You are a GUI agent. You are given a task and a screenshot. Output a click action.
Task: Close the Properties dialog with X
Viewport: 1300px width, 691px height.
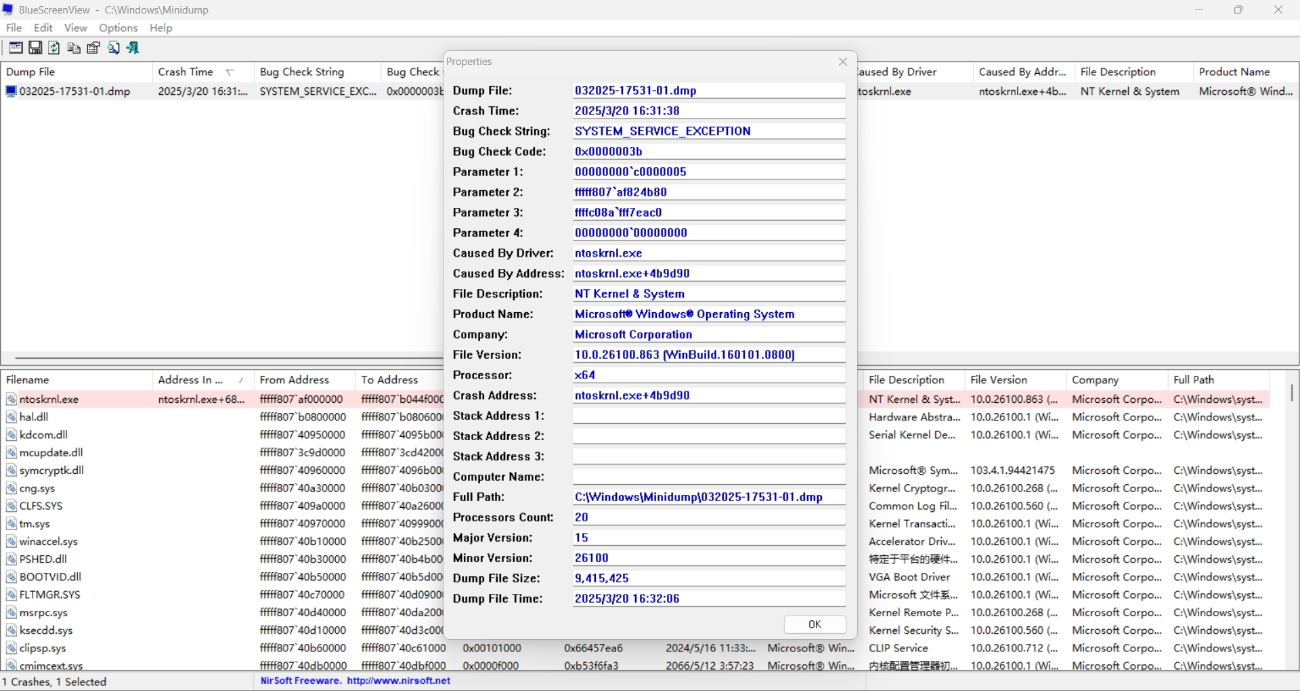coord(842,62)
